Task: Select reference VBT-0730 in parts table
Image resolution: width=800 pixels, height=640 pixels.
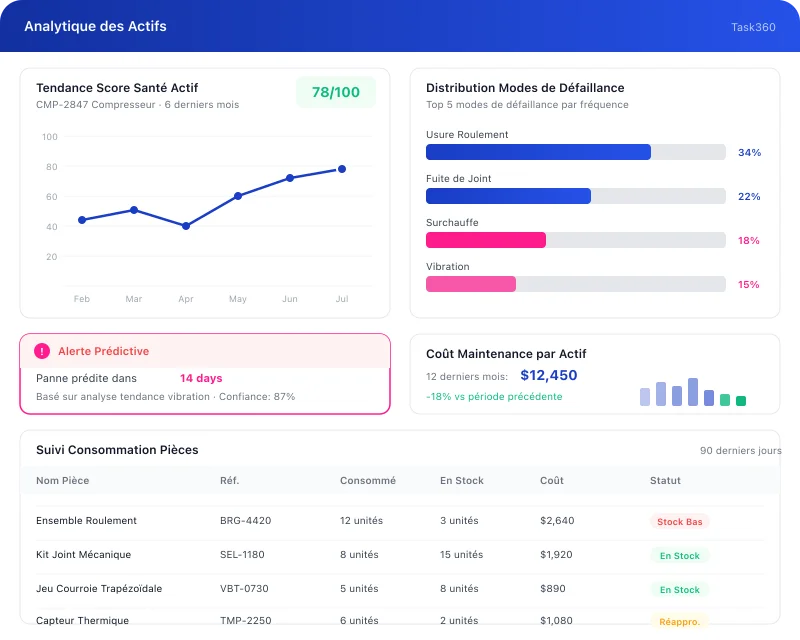Action: pos(244,589)
